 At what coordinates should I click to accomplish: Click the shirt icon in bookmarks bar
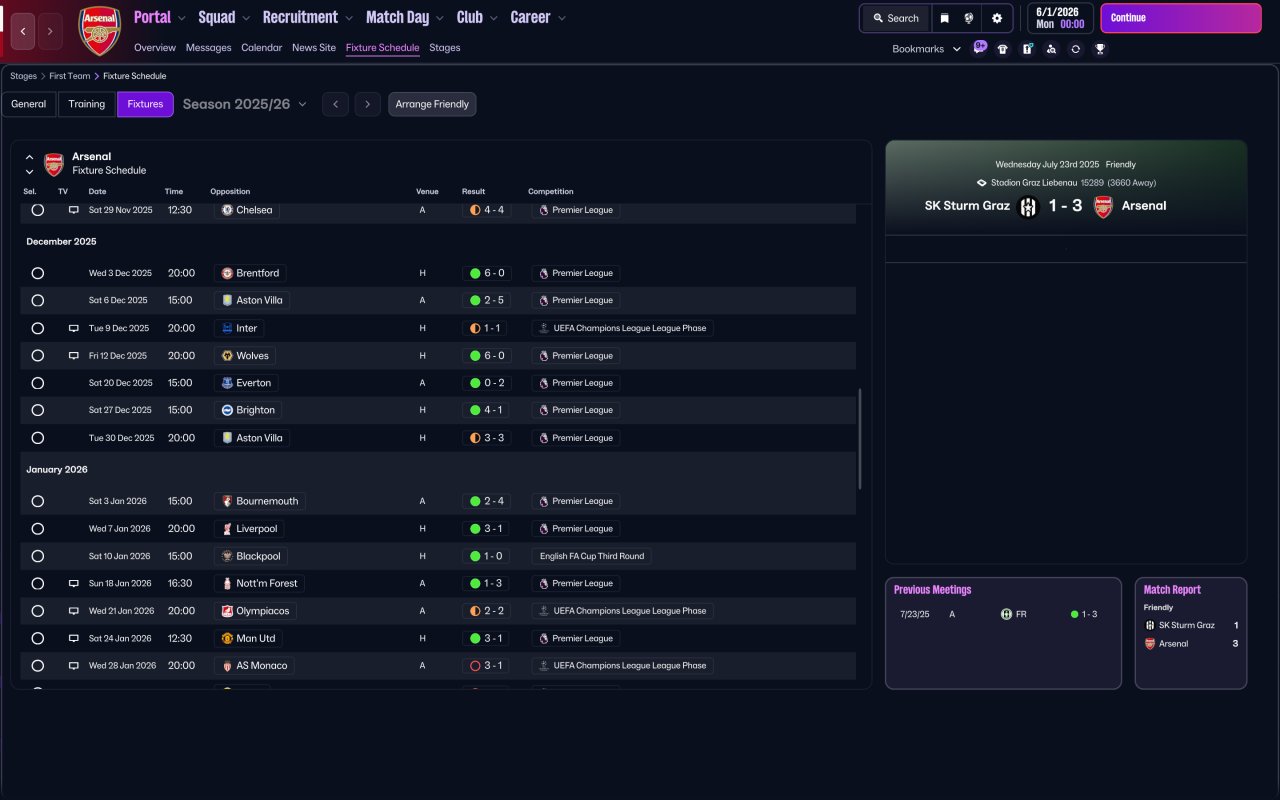click(x=1003, y=49)
